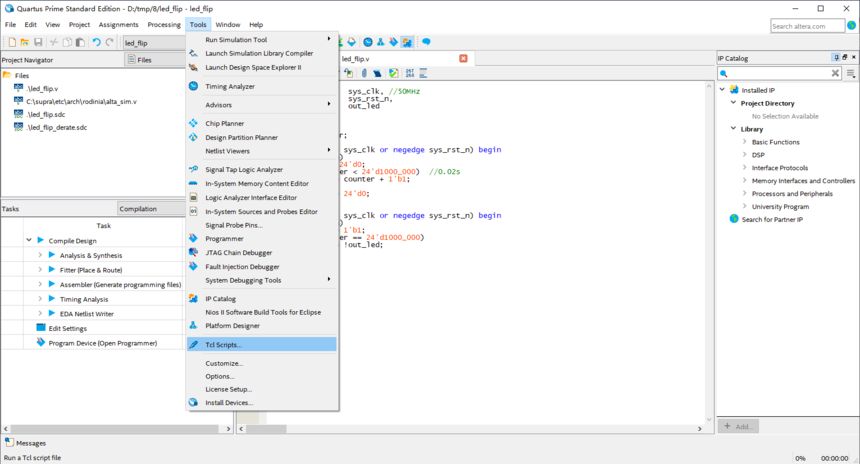The image size is (860, 464).
Task: Open the Compilation dropdown in Tasks panel
Action: coord(151,208)
